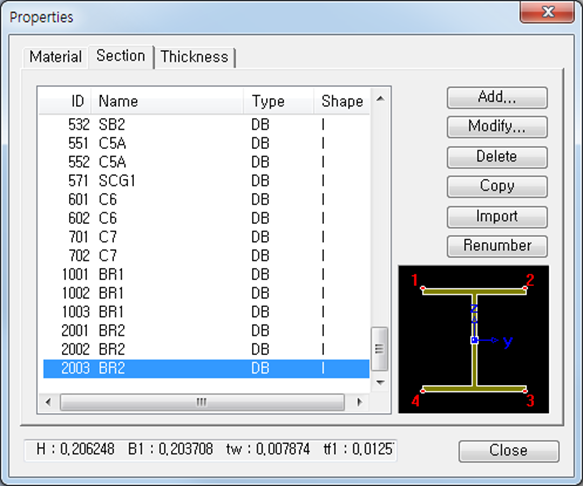Viewport: 583px width, 486px height.
Task: Close the Properties dialog with Close button
Action: tap(509, 451)
